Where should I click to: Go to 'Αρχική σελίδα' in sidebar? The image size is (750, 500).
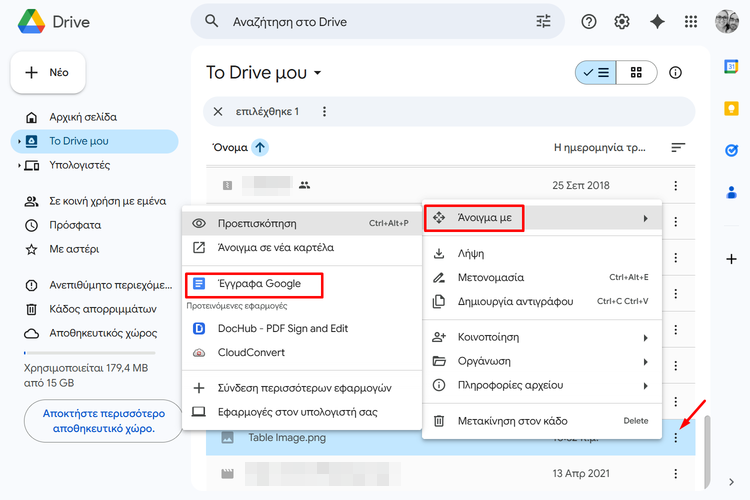pyautogui.click(x=94, y=117)
